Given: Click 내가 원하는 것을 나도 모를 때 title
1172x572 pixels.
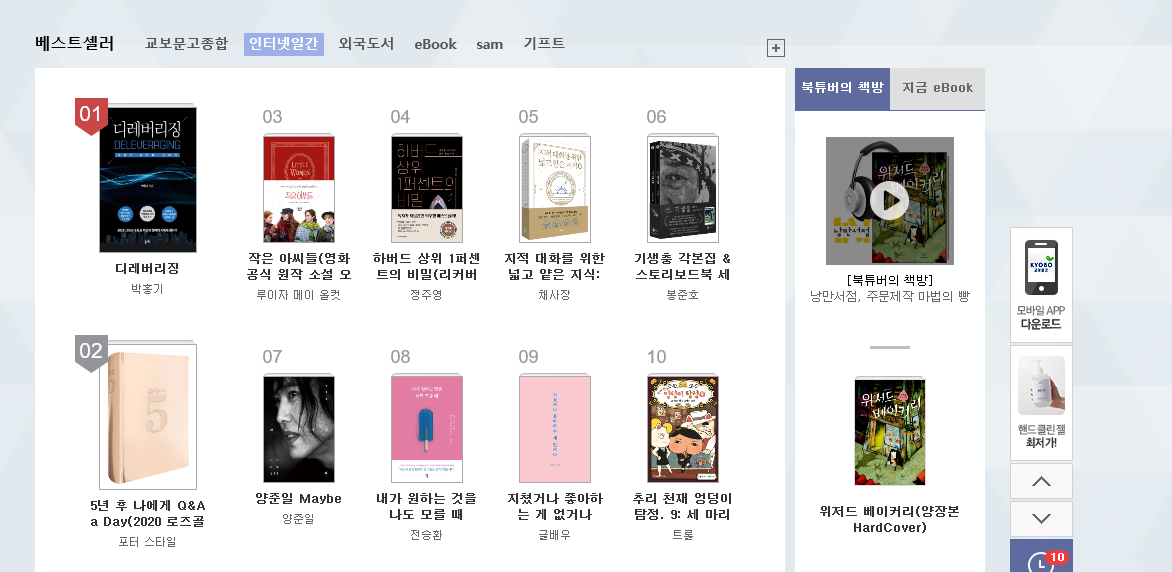Looking at the screenshot, I should [x=426, y=506].
